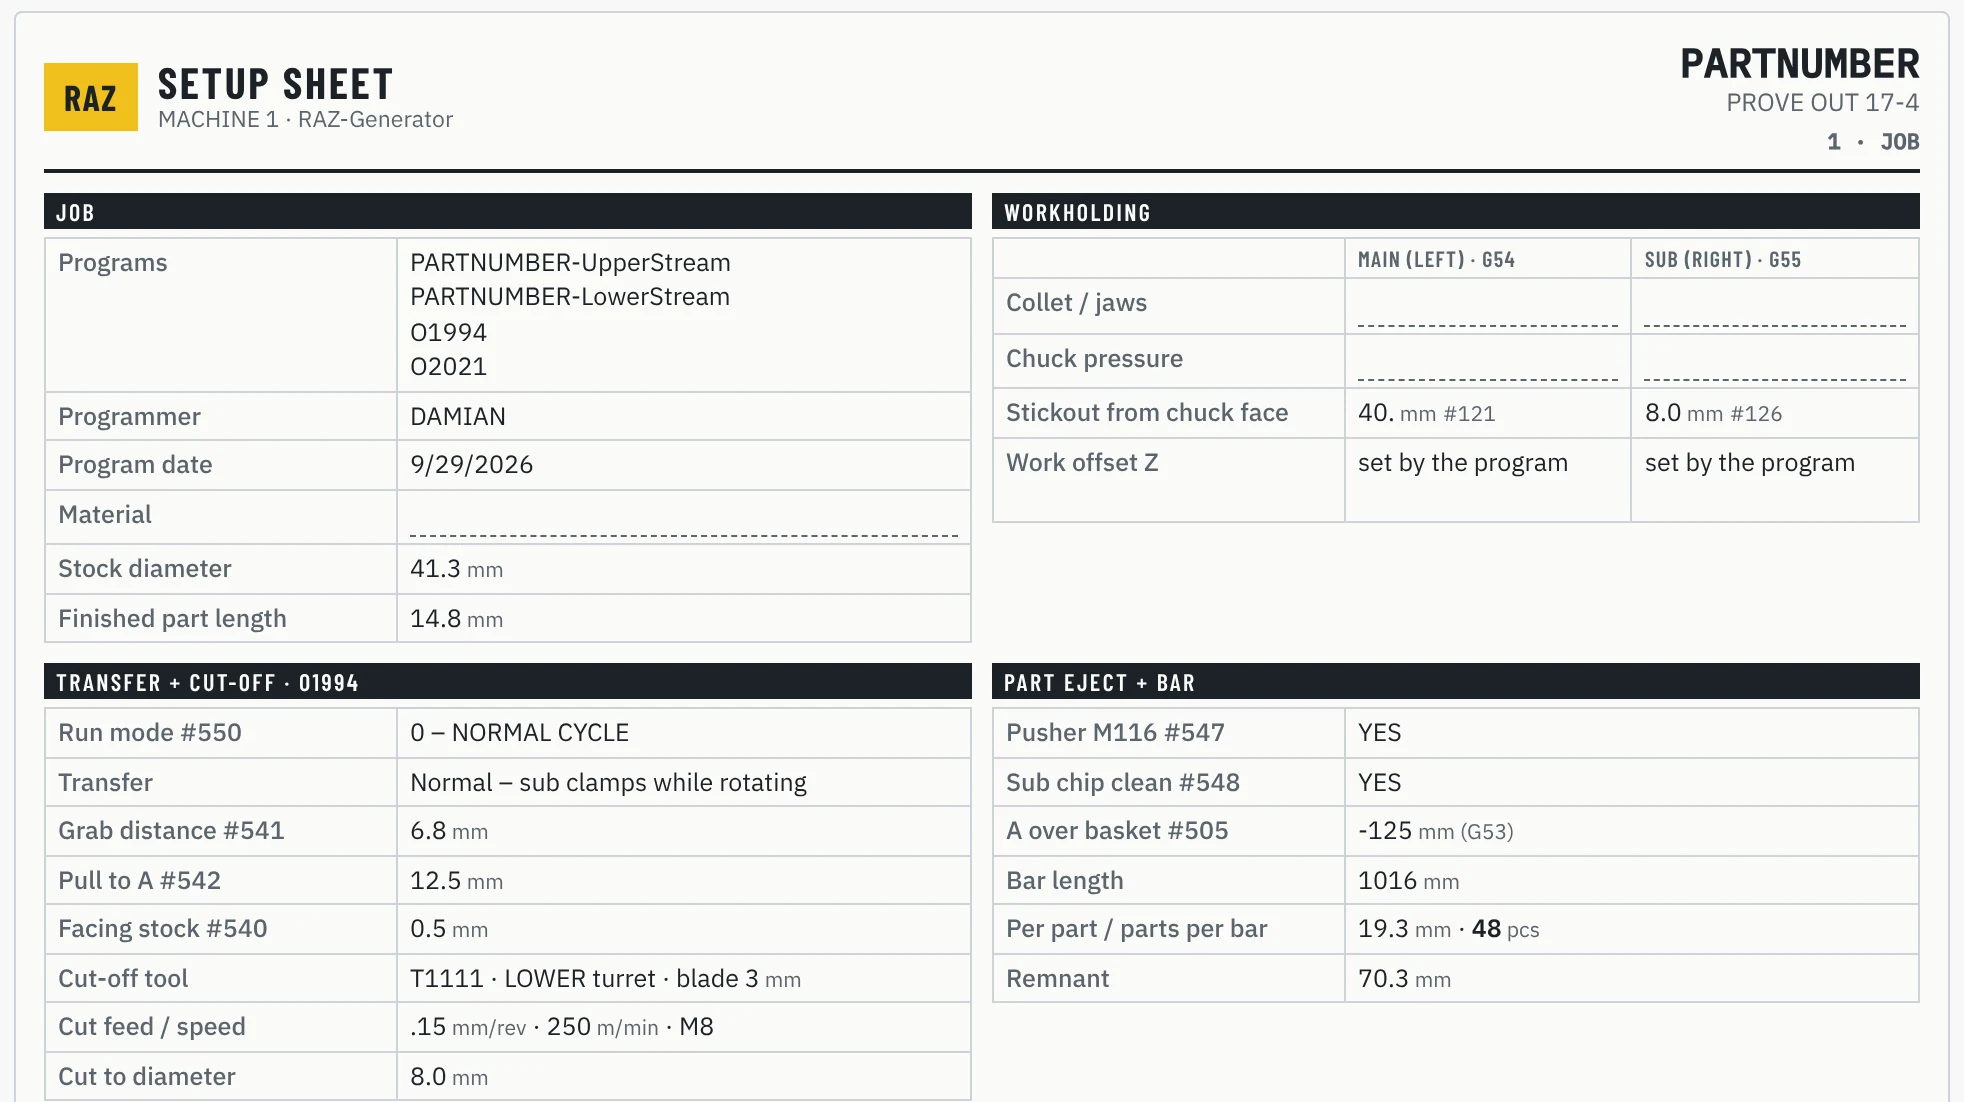Click 'Normal – sub clamps while rotating'
The height and width of the screenshot is (1102, 1964).
608,783
